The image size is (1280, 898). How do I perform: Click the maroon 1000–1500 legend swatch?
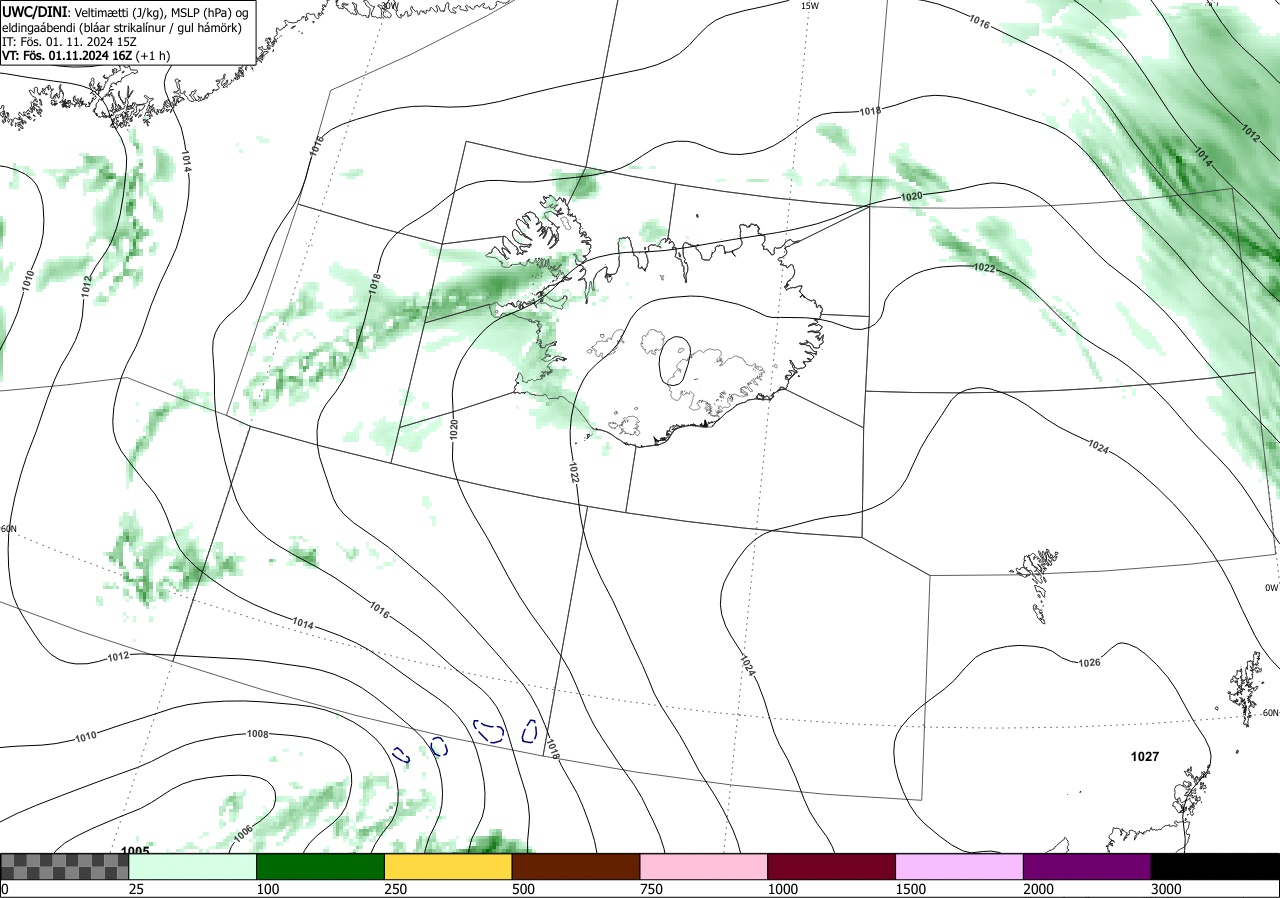click(x=832, y=866)
